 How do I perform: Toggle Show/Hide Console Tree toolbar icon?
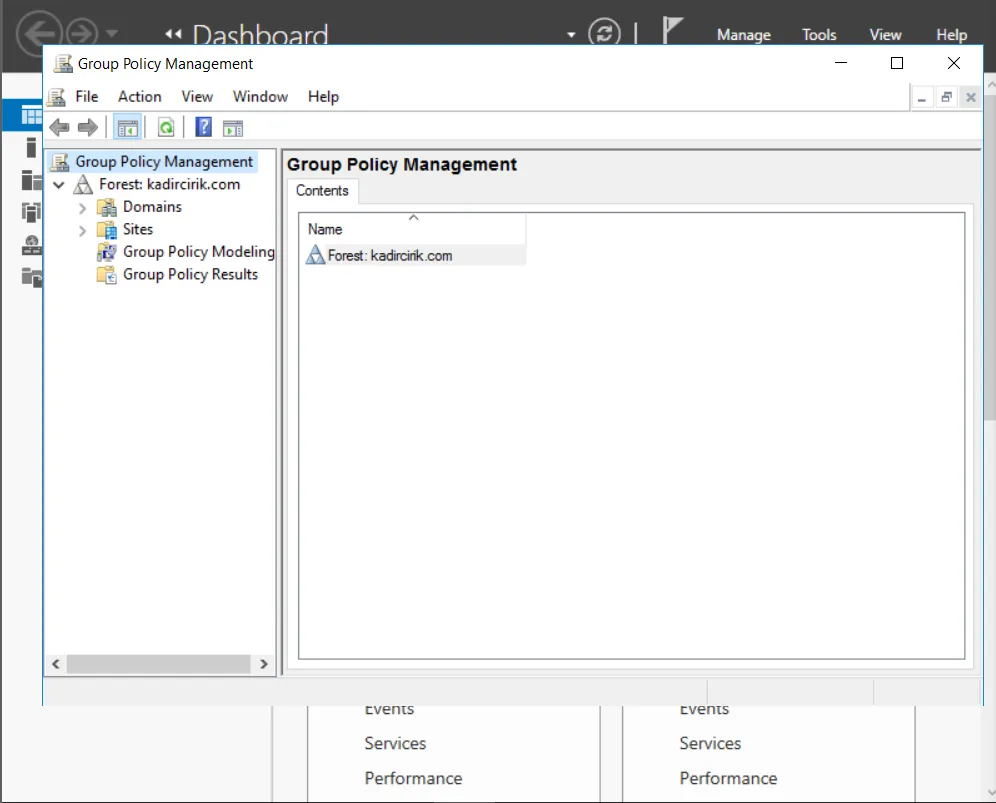click(x=128, y=128)
